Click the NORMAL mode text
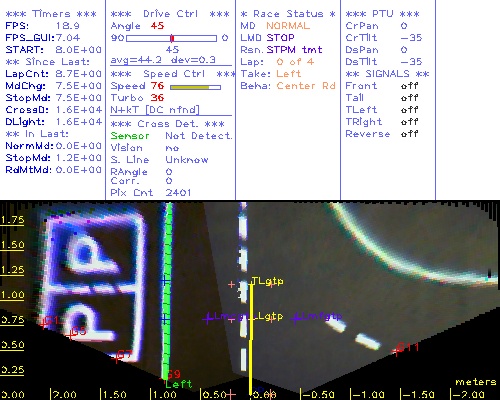Viewport: 500px width, 400px height. click(x=288, y=26)
